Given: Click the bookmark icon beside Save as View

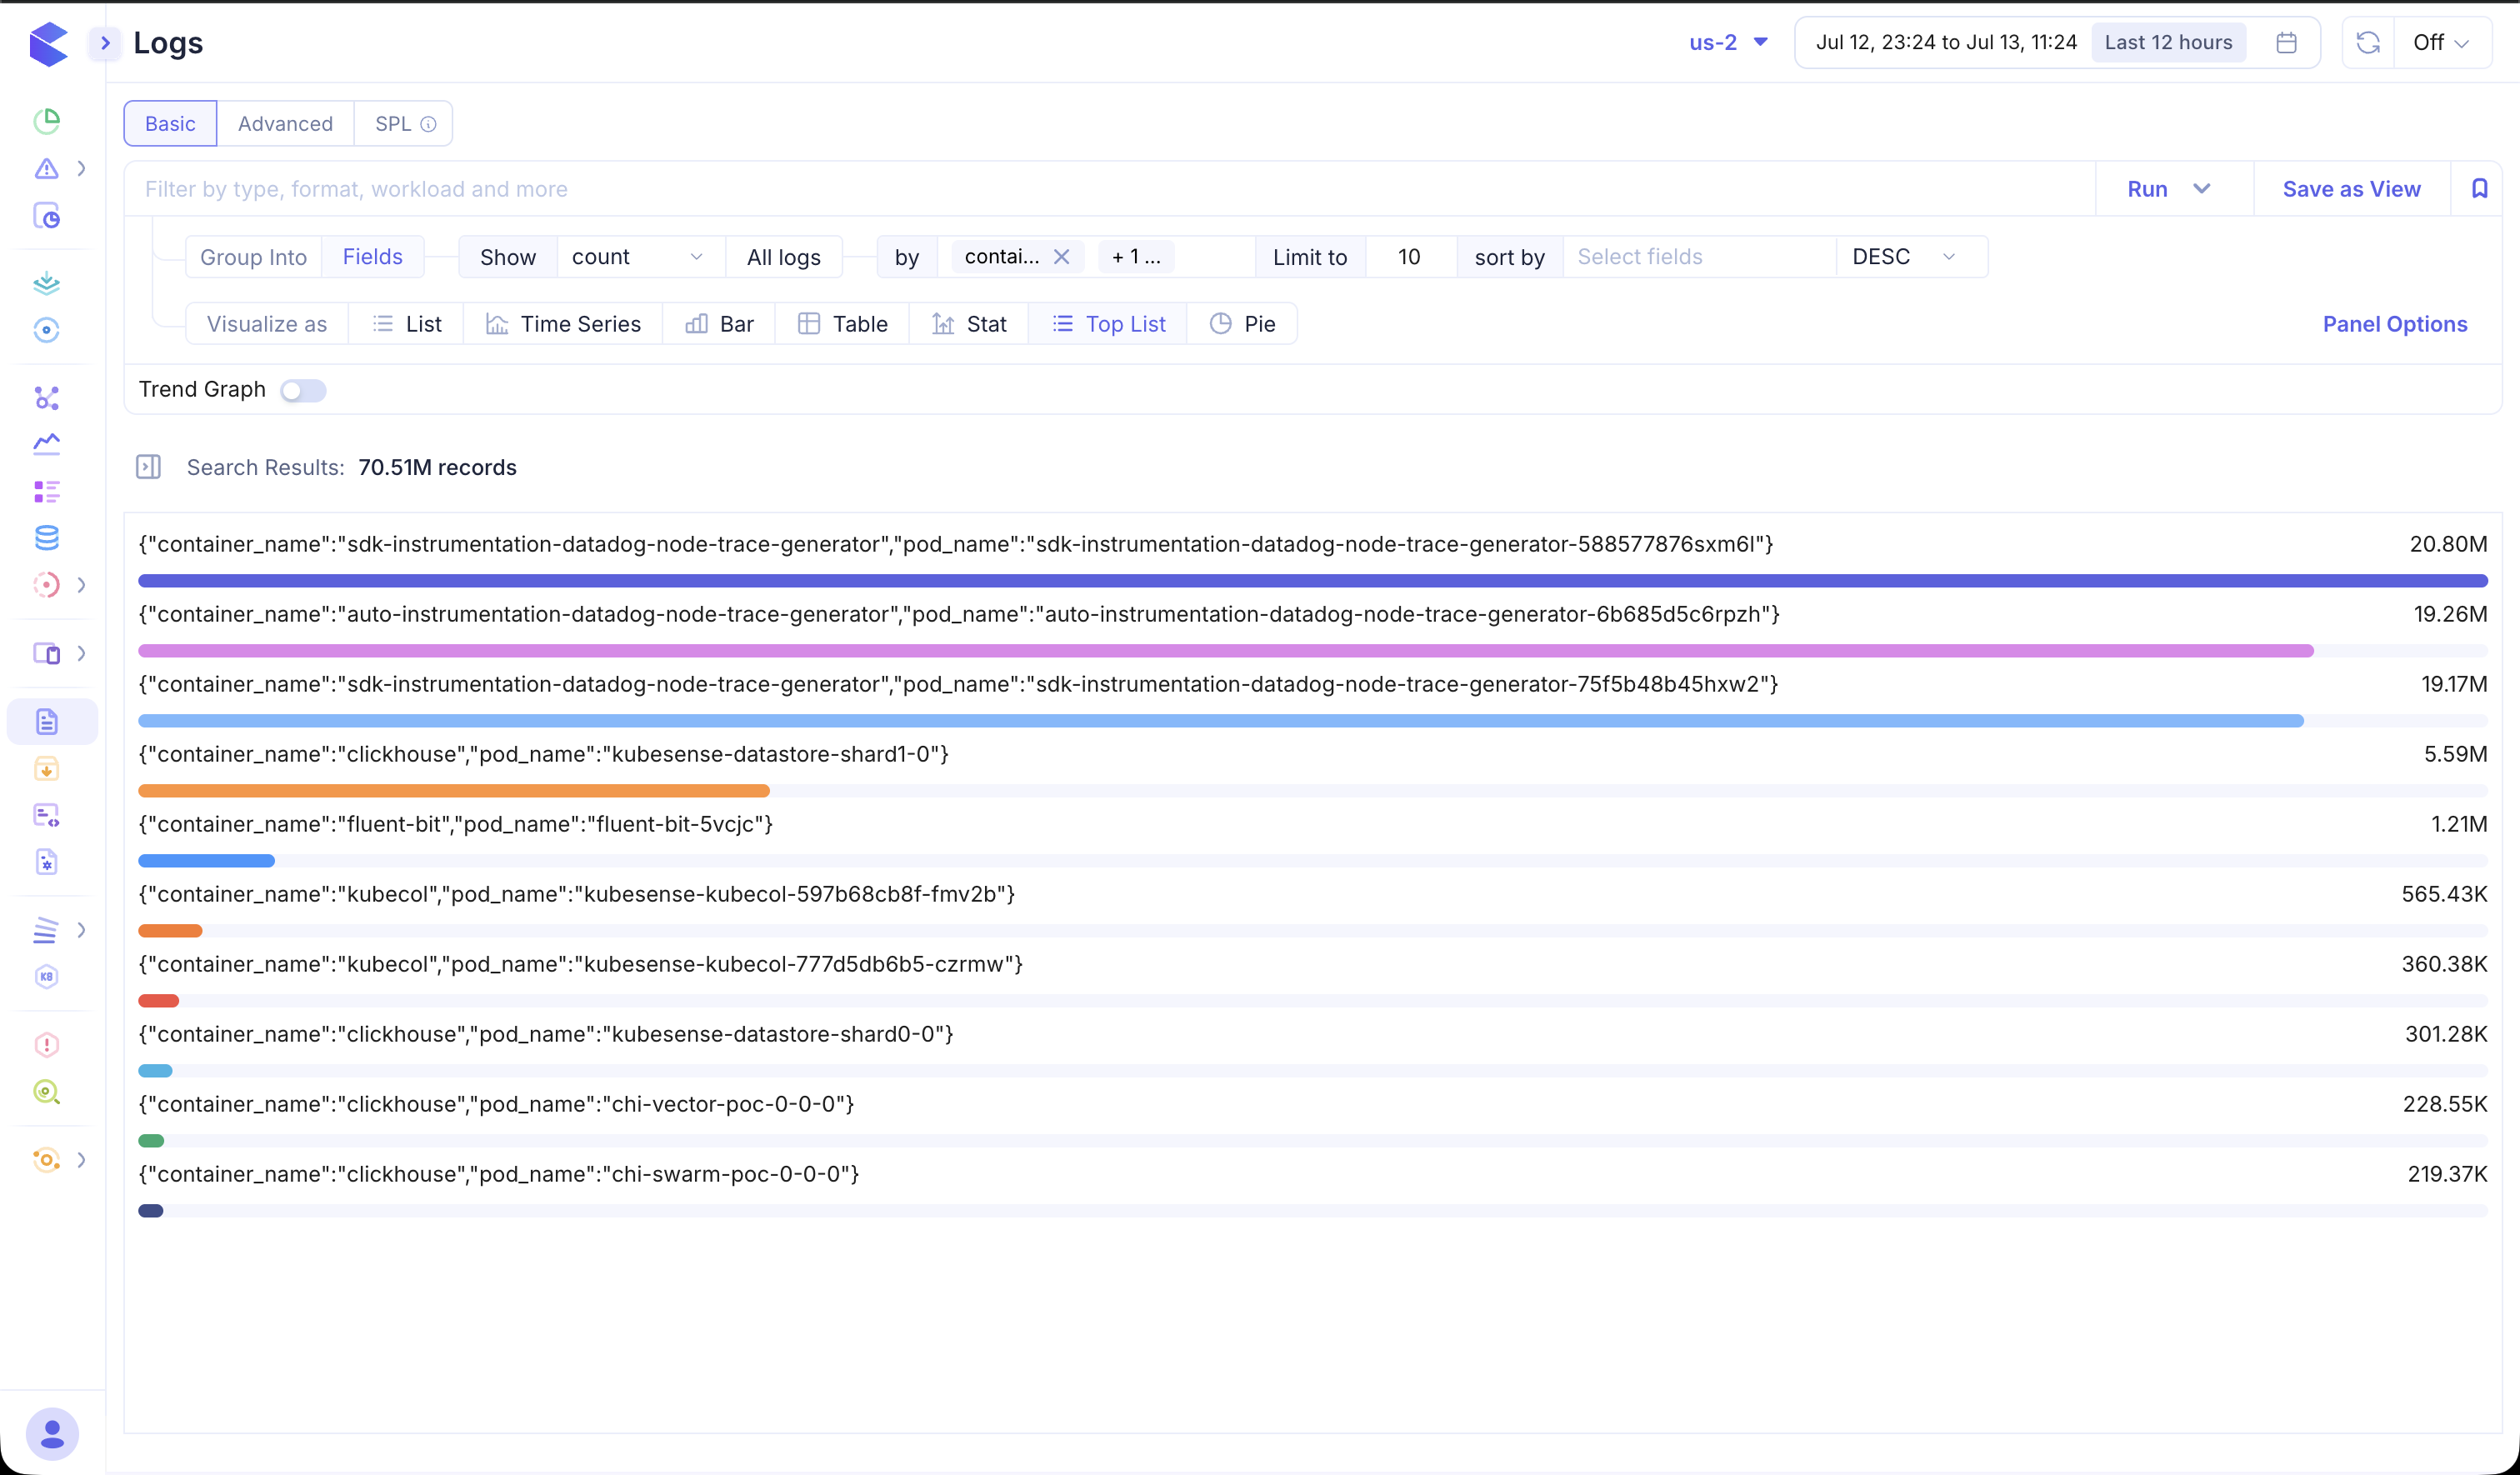Looking at the screenshot, I should 2479,188.
